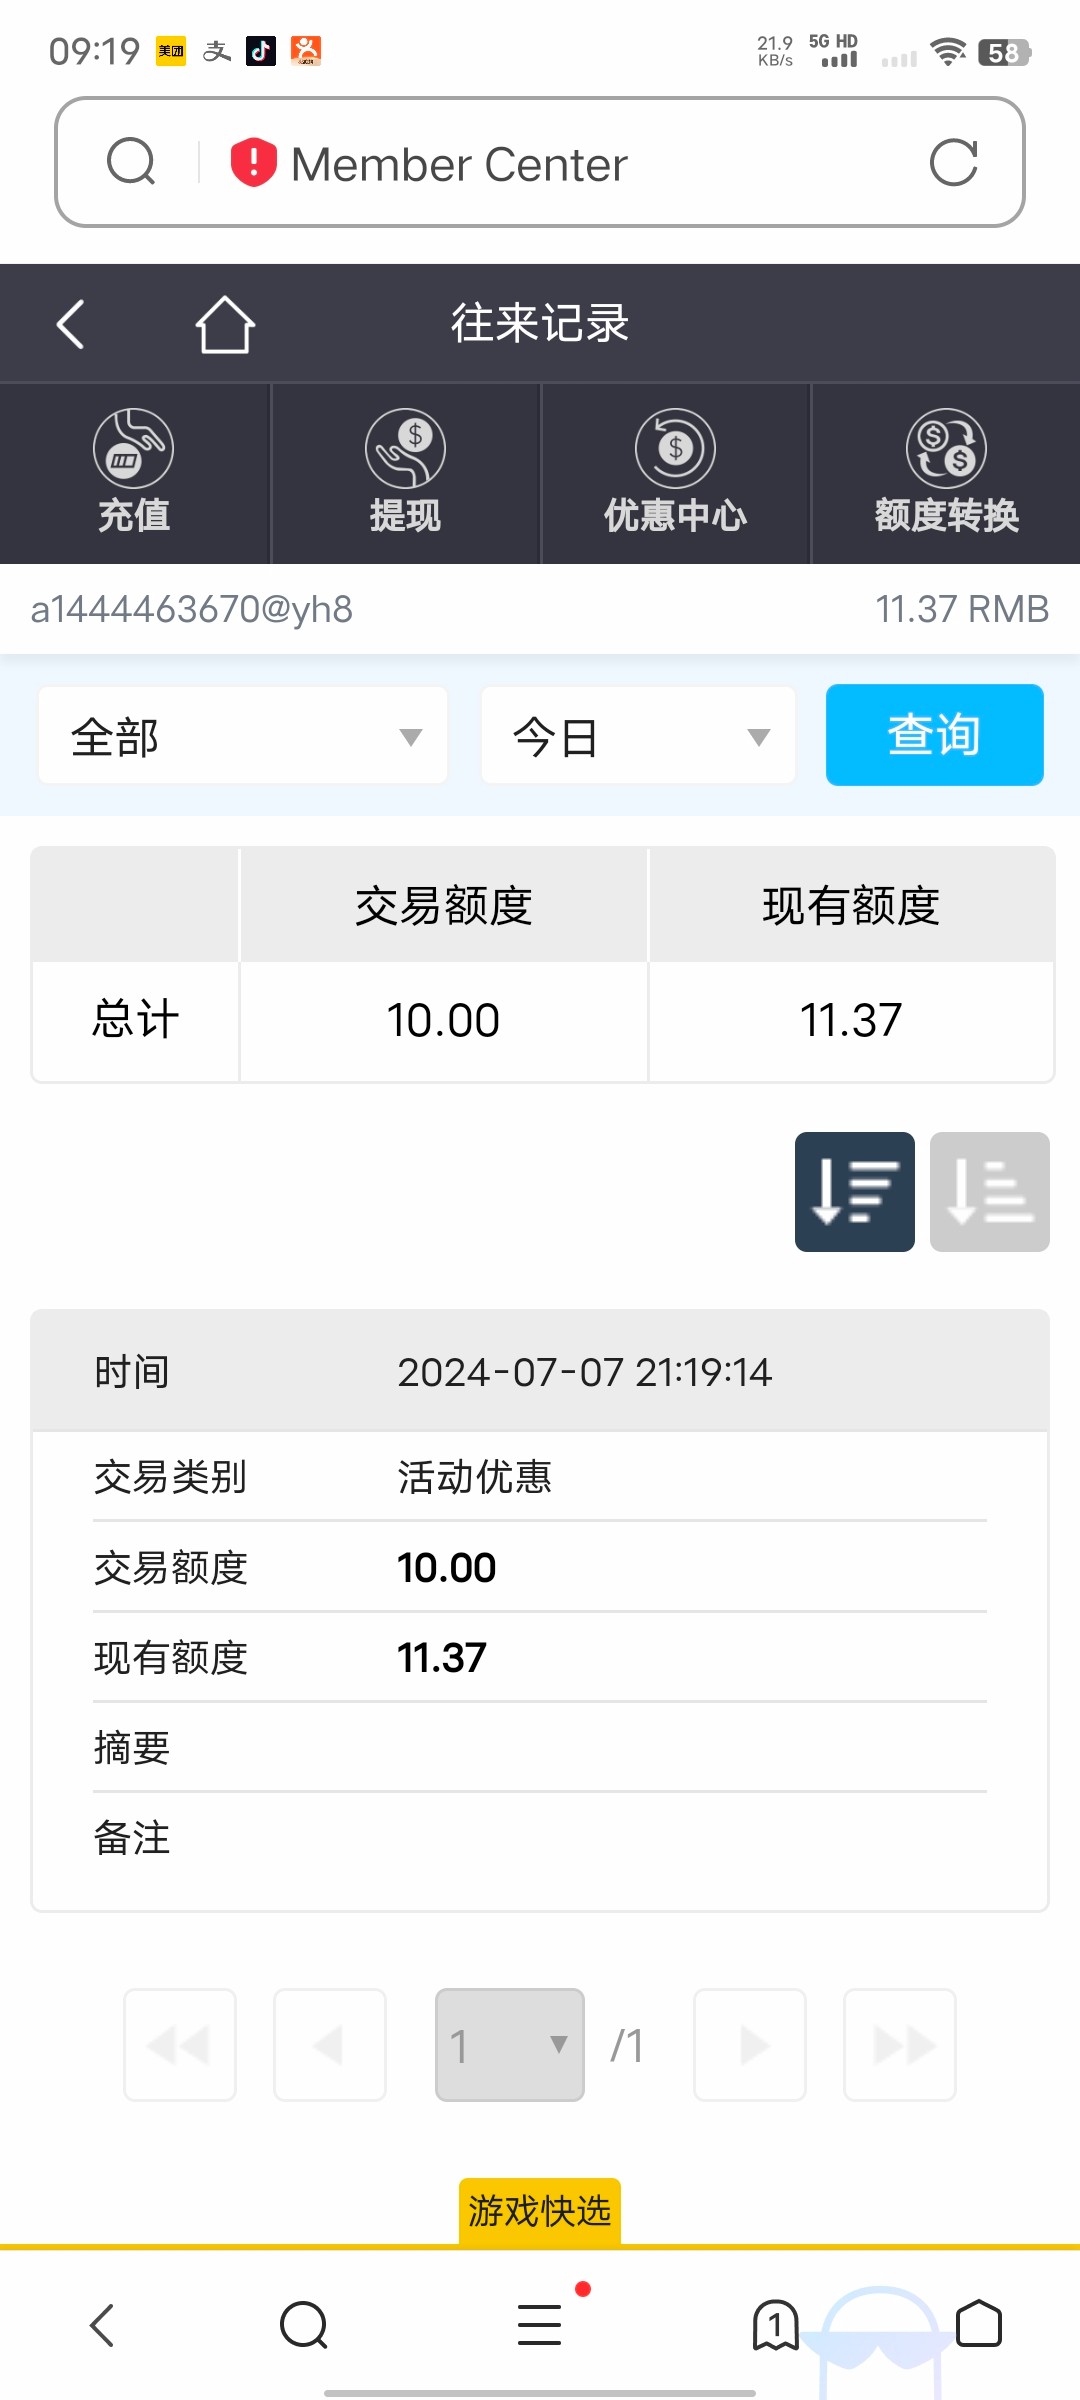Switch to ascending sort order
This screenshot has width=1080, height=2400.
click(x=989, y=1192)
